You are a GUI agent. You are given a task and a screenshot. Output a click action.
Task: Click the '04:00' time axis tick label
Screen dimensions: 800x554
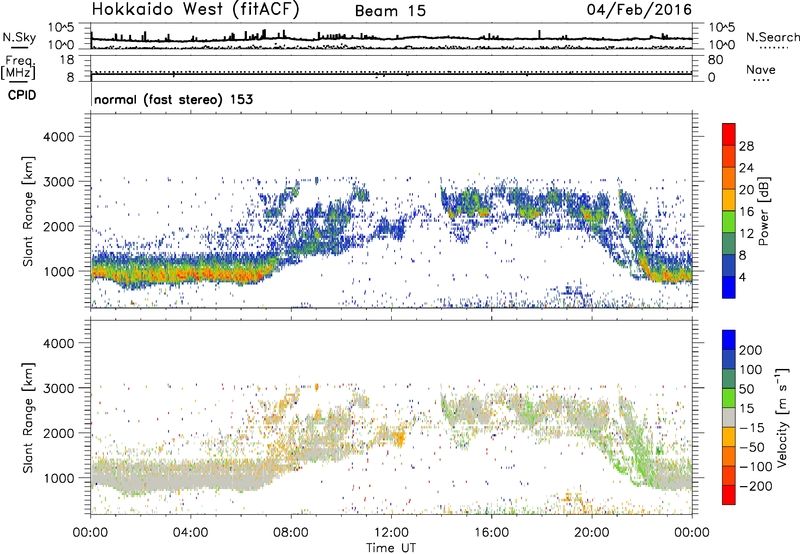click(191, 533)
